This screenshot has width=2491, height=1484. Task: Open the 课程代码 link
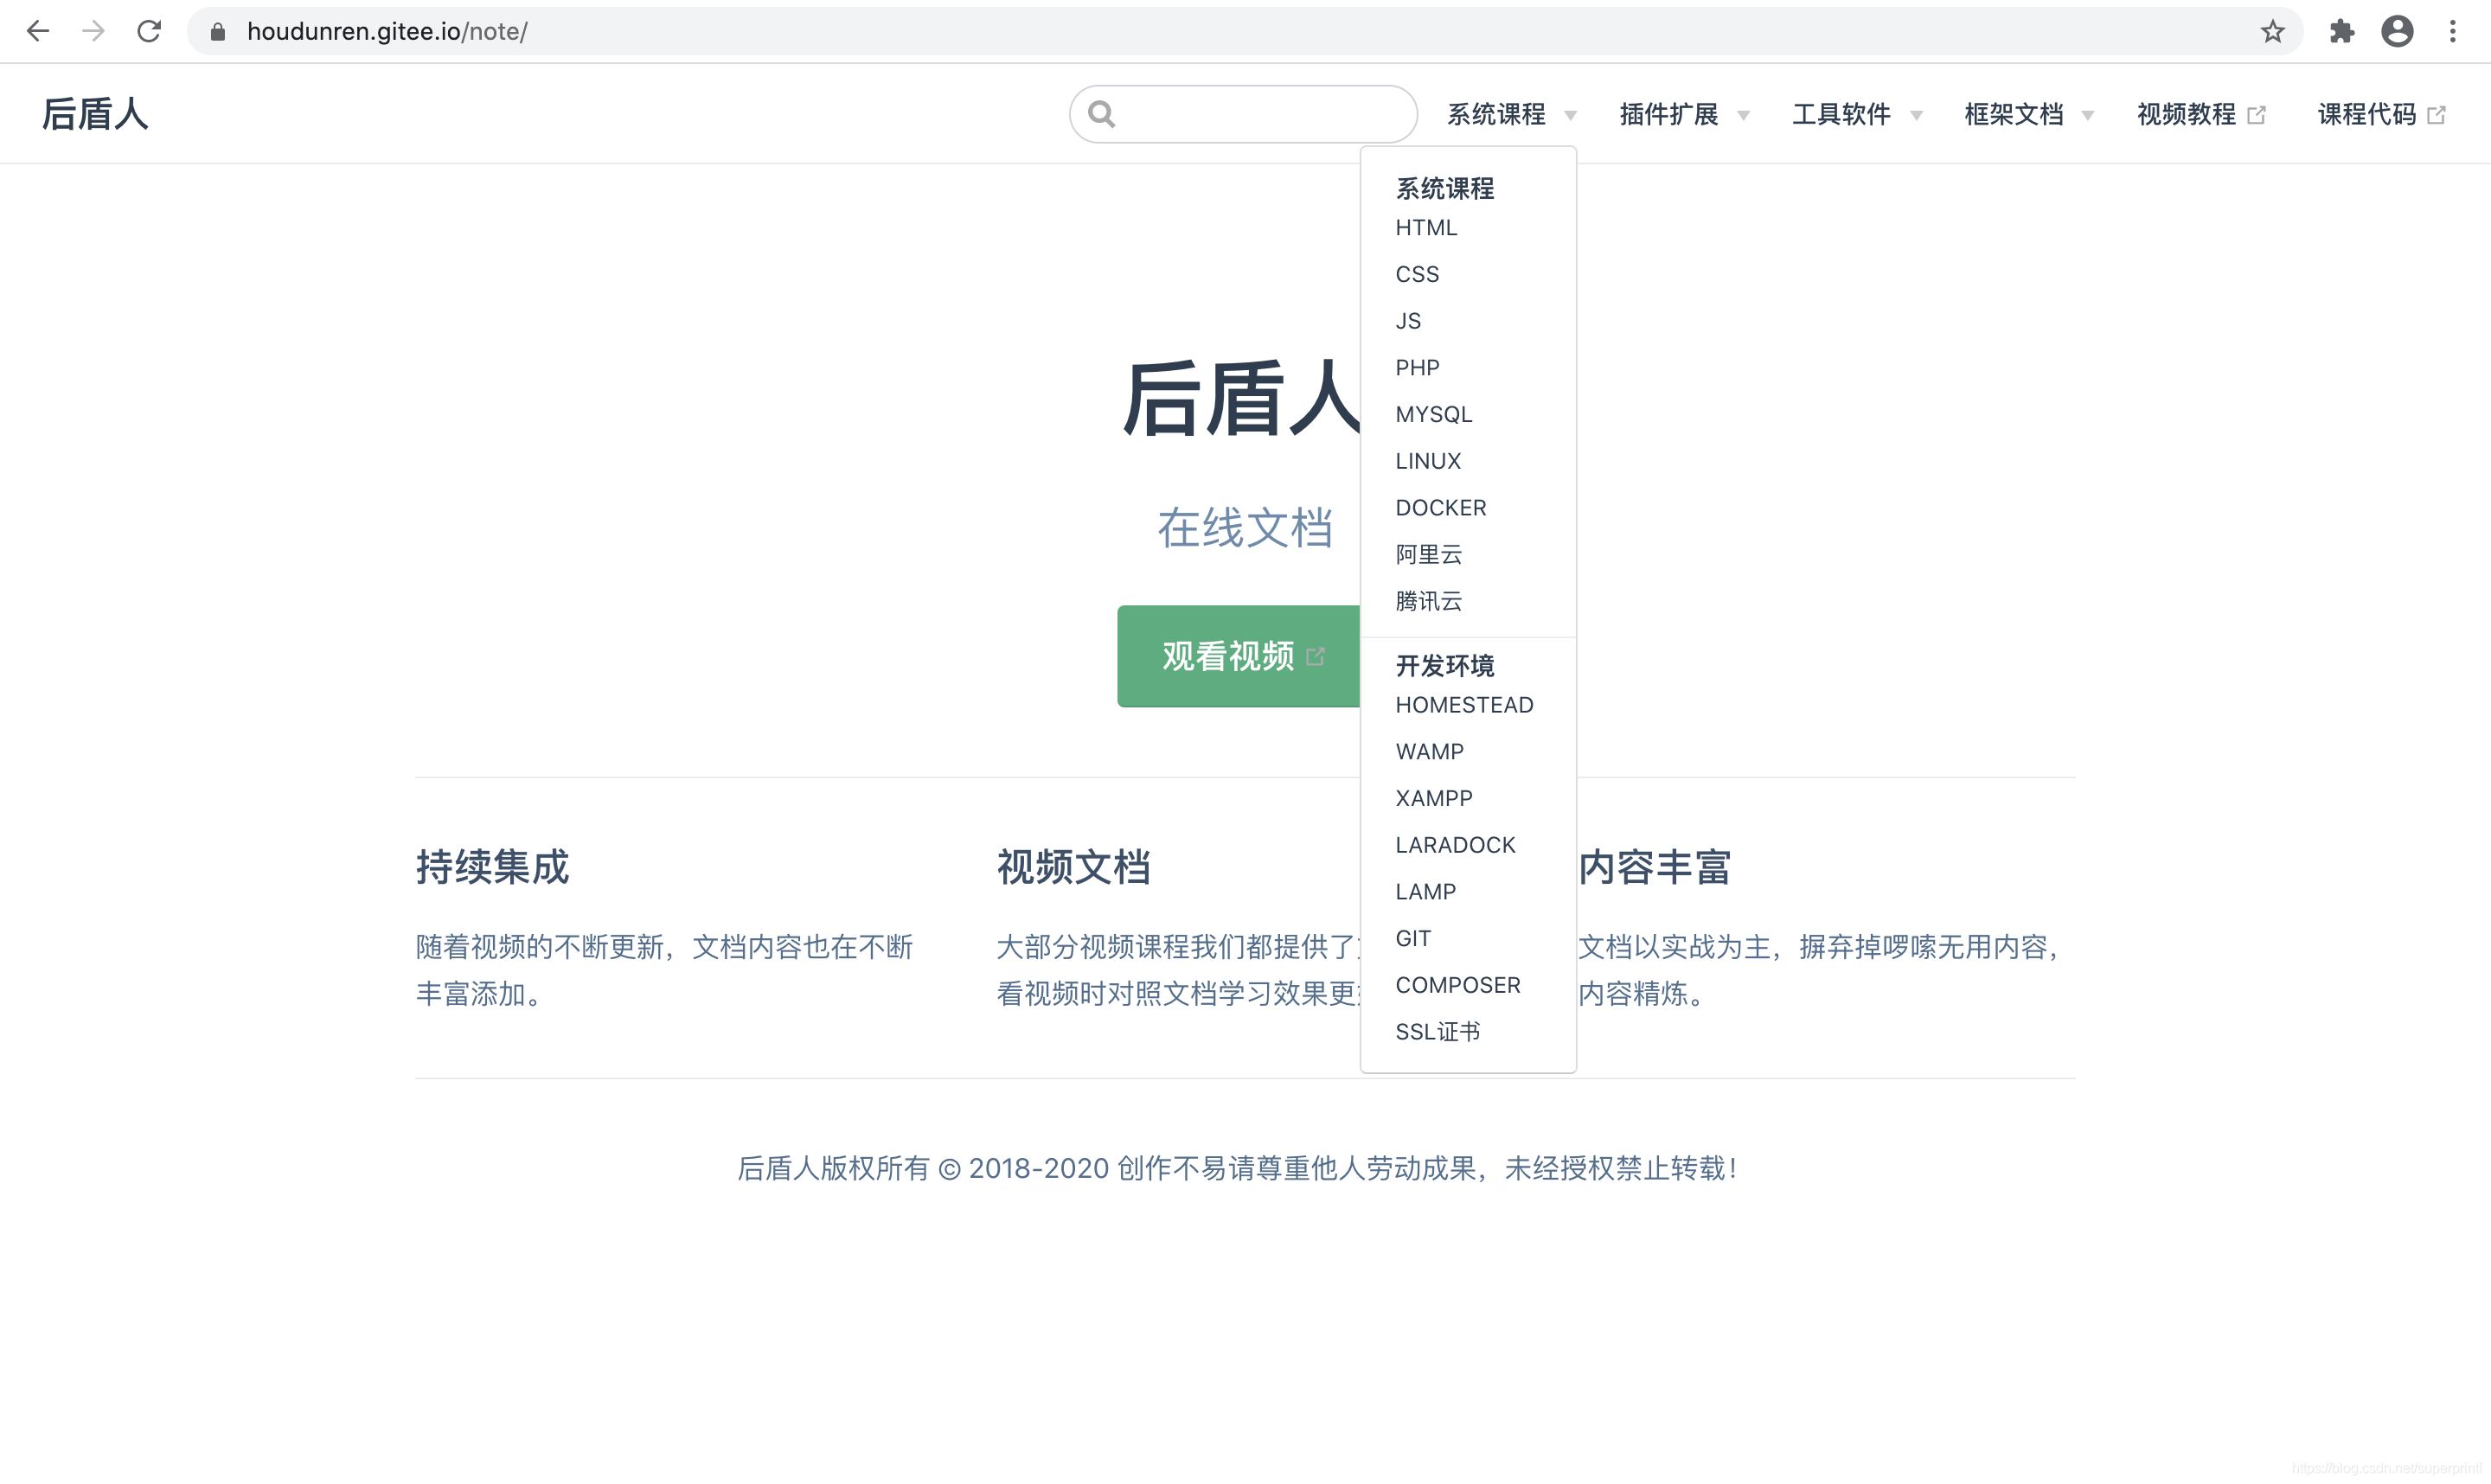(2367, 115)
